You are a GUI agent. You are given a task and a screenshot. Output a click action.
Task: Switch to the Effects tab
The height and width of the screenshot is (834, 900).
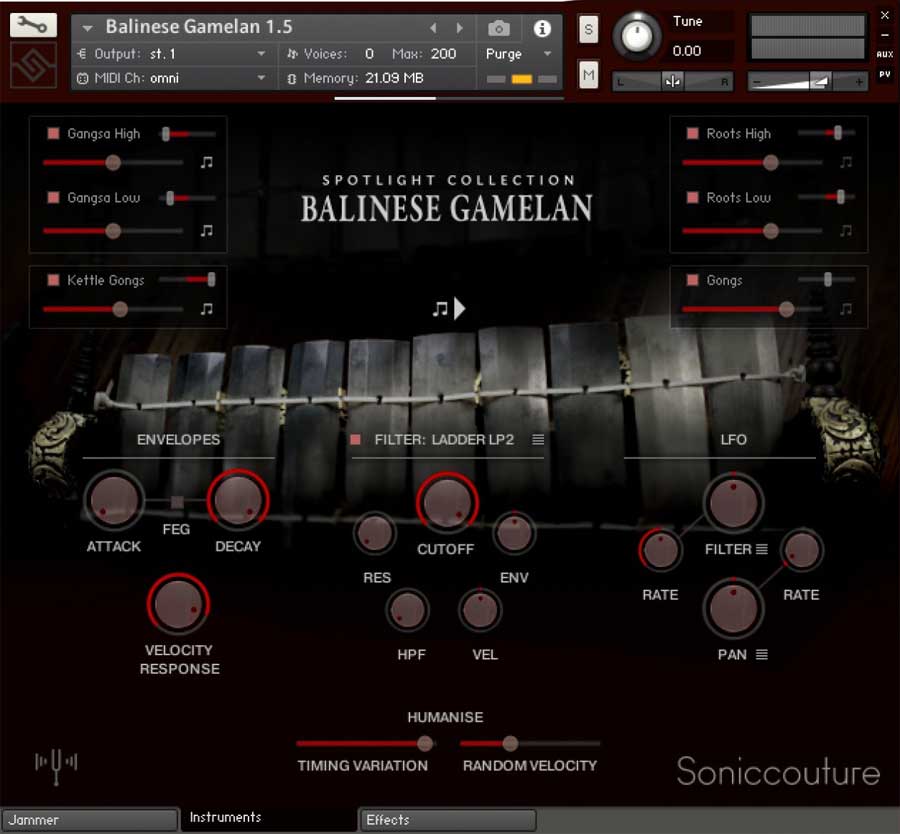(x=448, y=820)
